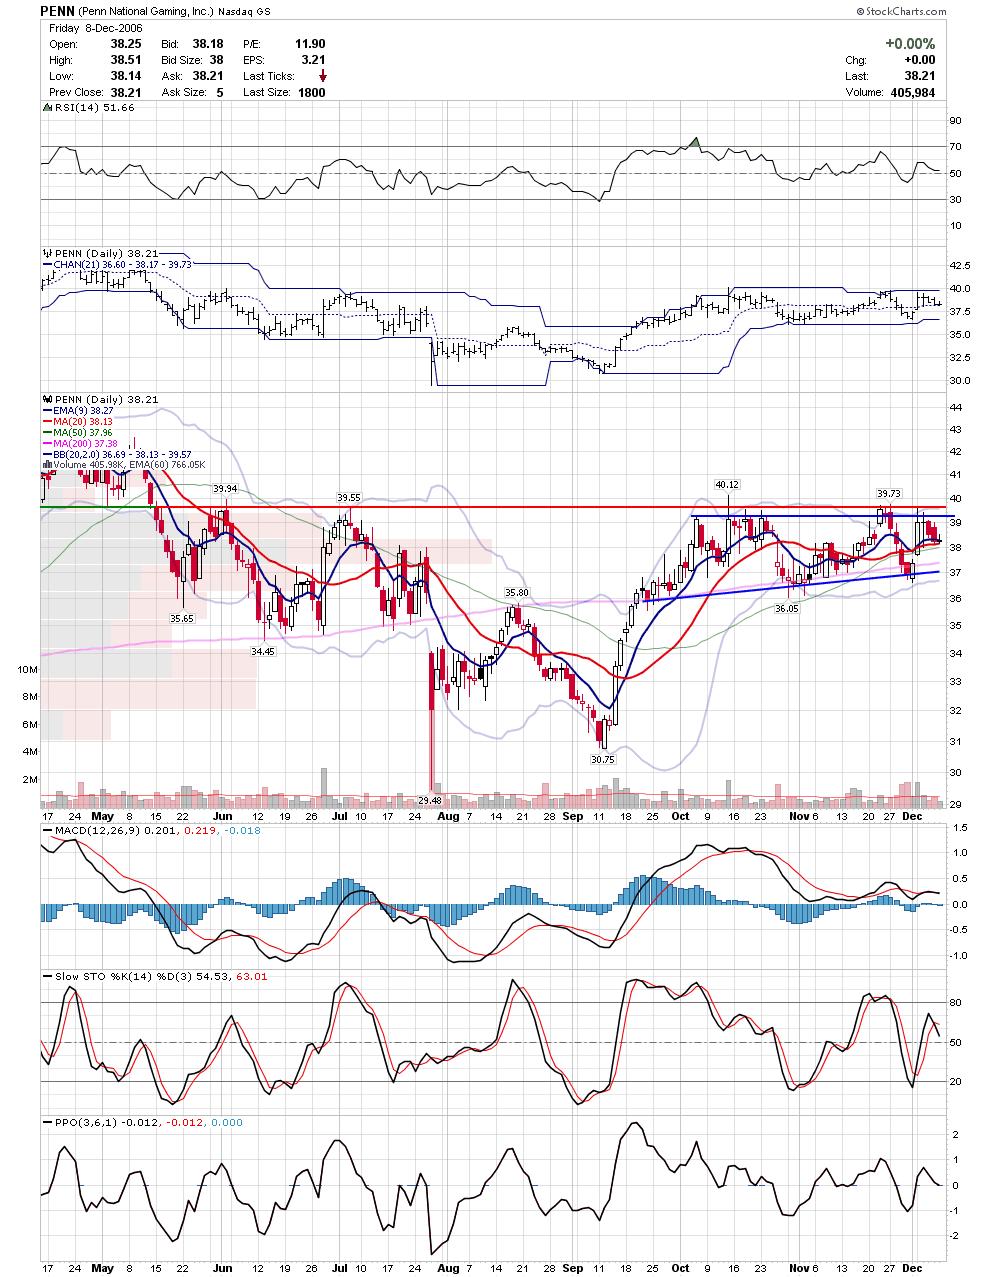Select the P/E value 11.90
The width and height of the screenshot is (990, 1277).
coord(309,44)
